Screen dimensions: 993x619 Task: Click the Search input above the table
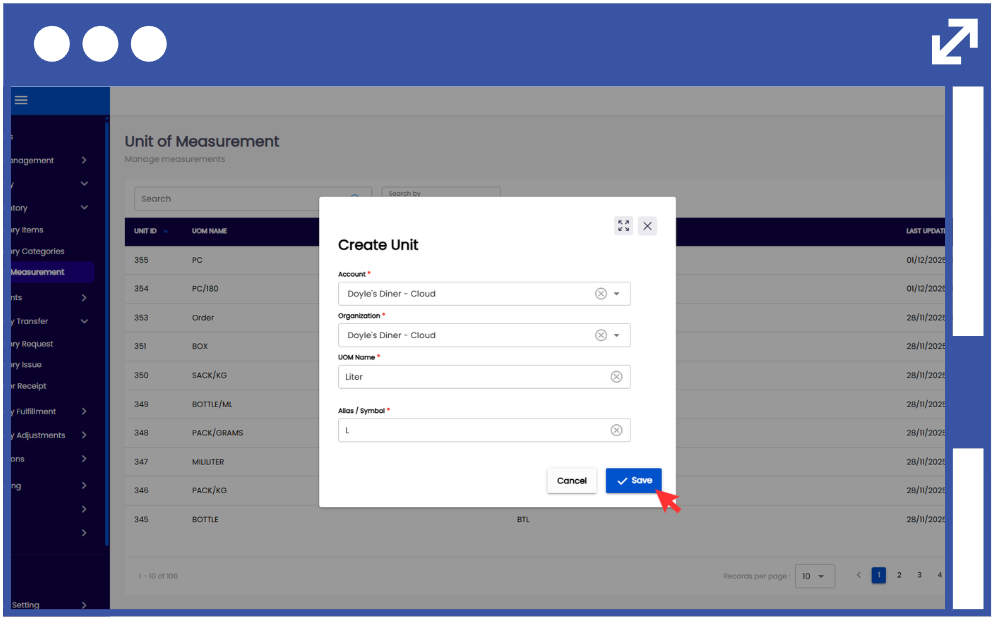coord(240,199)
